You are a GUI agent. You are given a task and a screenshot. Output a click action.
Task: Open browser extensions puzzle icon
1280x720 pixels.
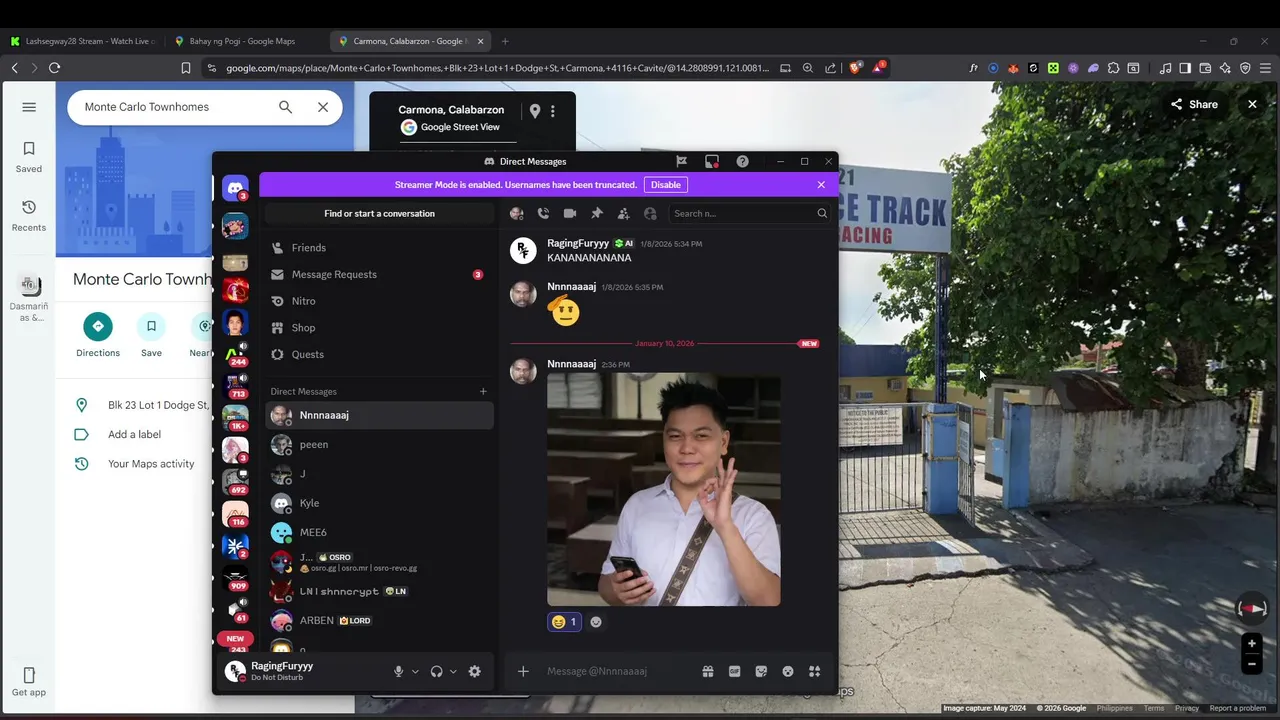click(1113, 68)
